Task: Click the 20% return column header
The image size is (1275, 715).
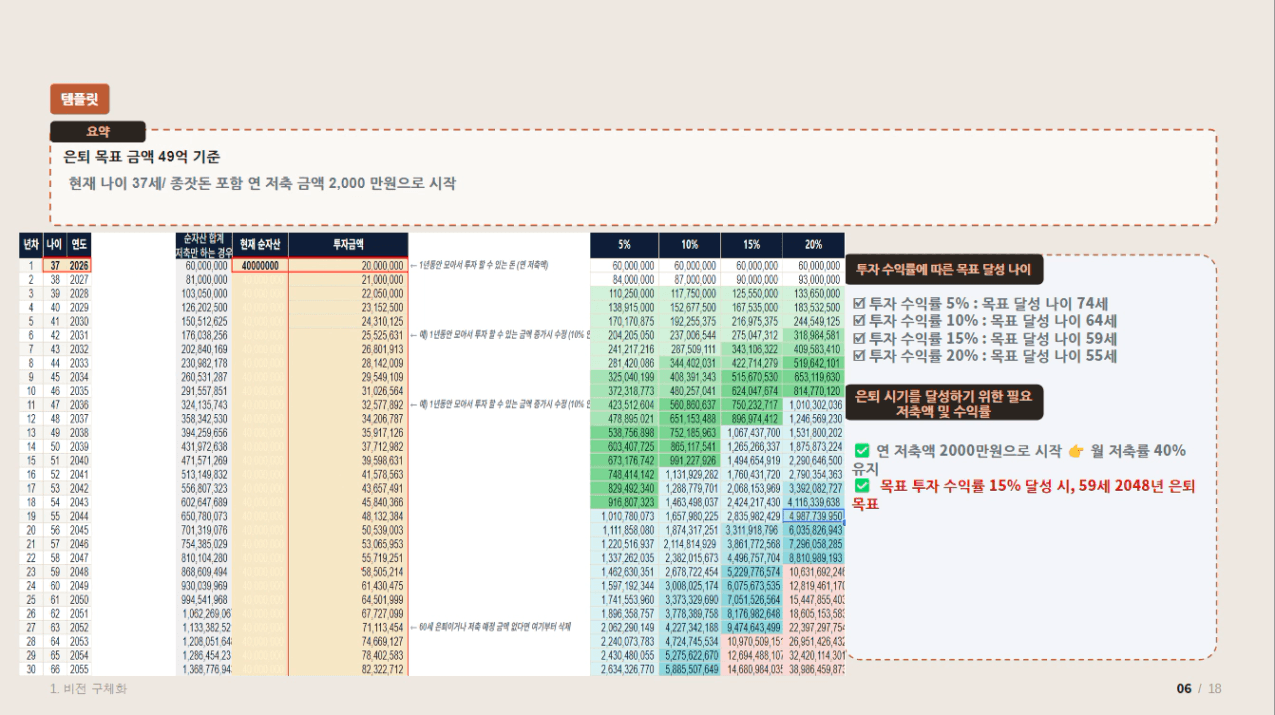Action: tap(813, 245)
